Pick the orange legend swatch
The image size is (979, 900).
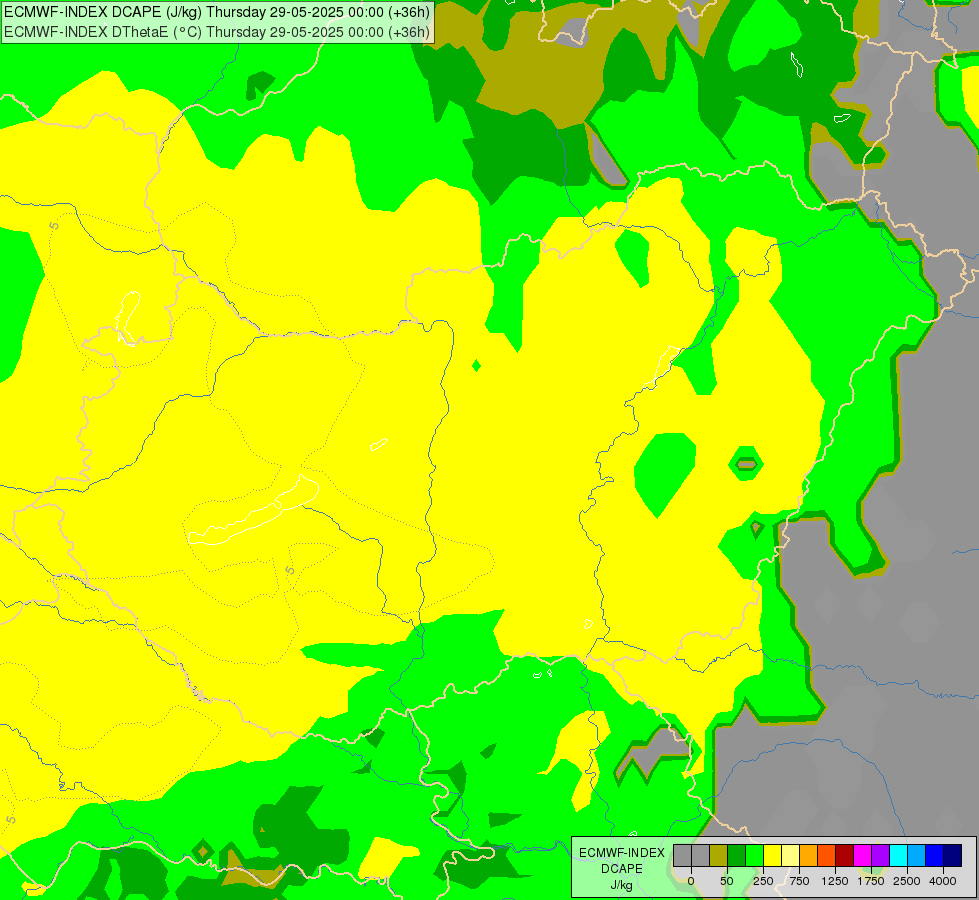pos(809,855)
